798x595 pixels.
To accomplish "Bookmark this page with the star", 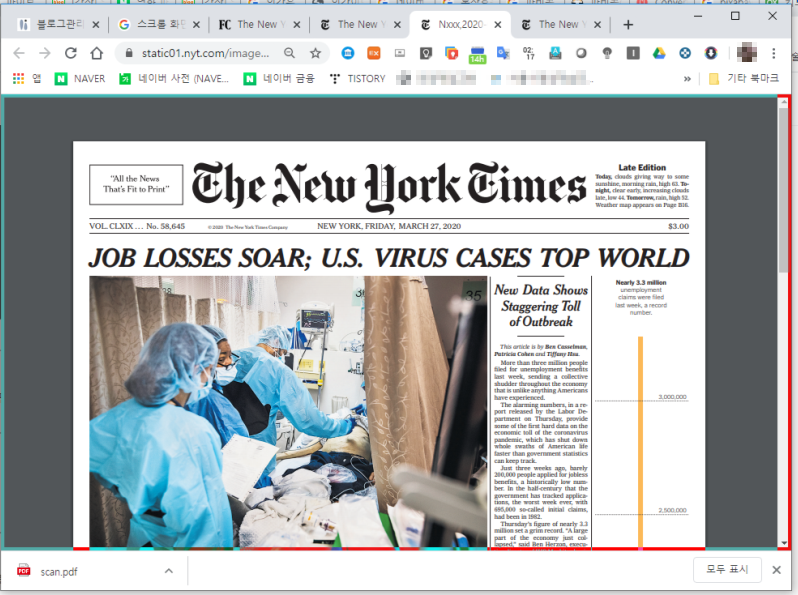I will pyautogui.click(x=316, y=53).
